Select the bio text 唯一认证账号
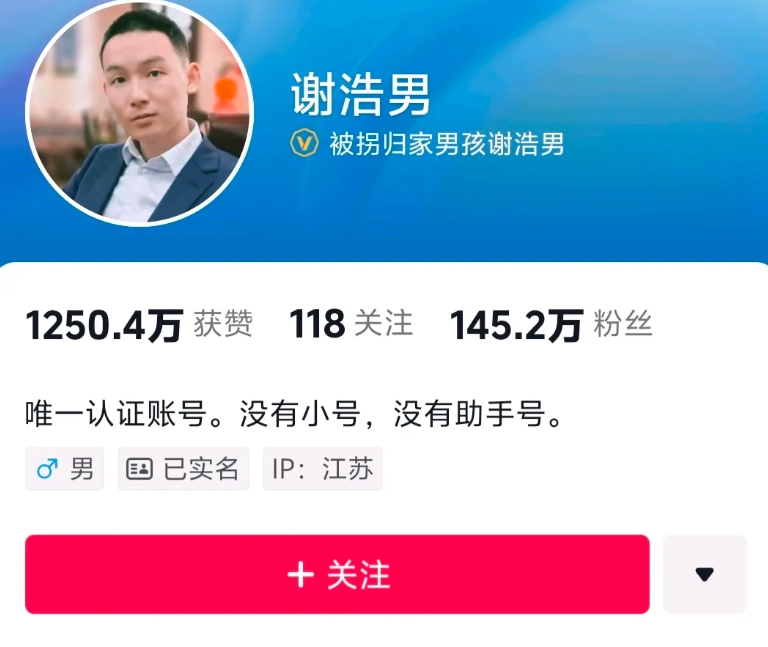 (x=116, y=414)
